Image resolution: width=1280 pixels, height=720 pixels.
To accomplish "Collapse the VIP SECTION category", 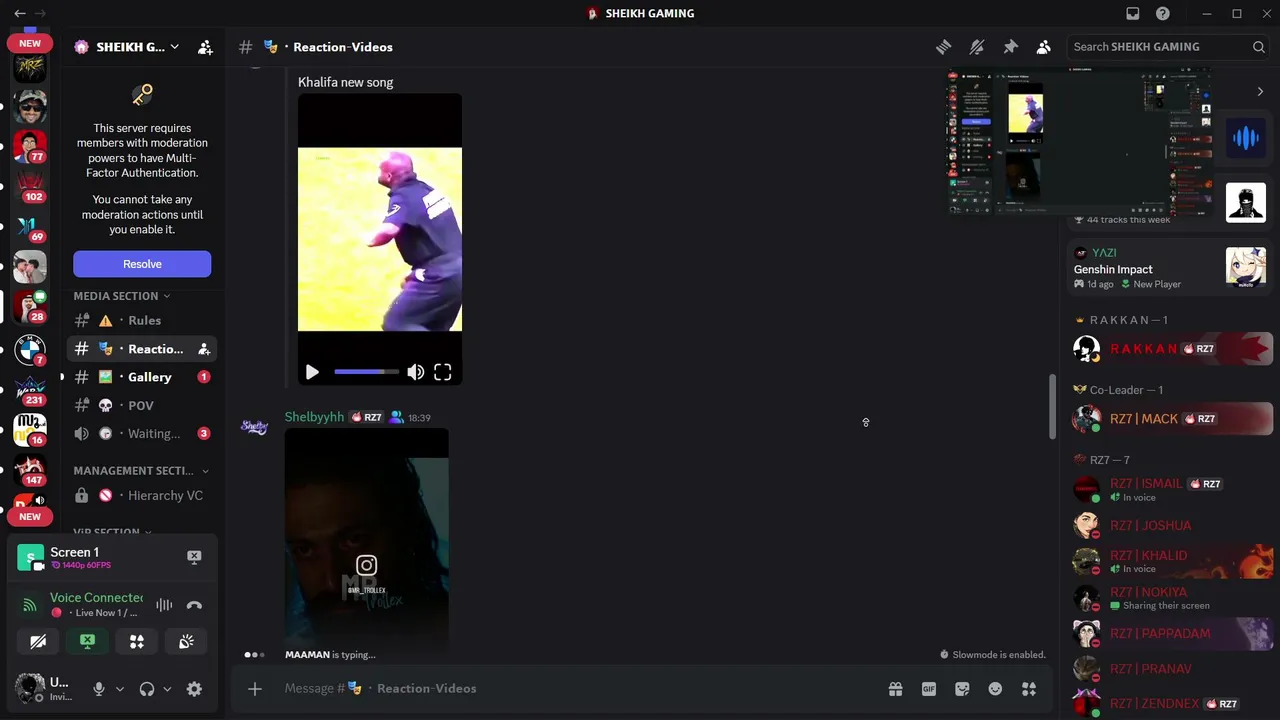I will pos(112,532).
